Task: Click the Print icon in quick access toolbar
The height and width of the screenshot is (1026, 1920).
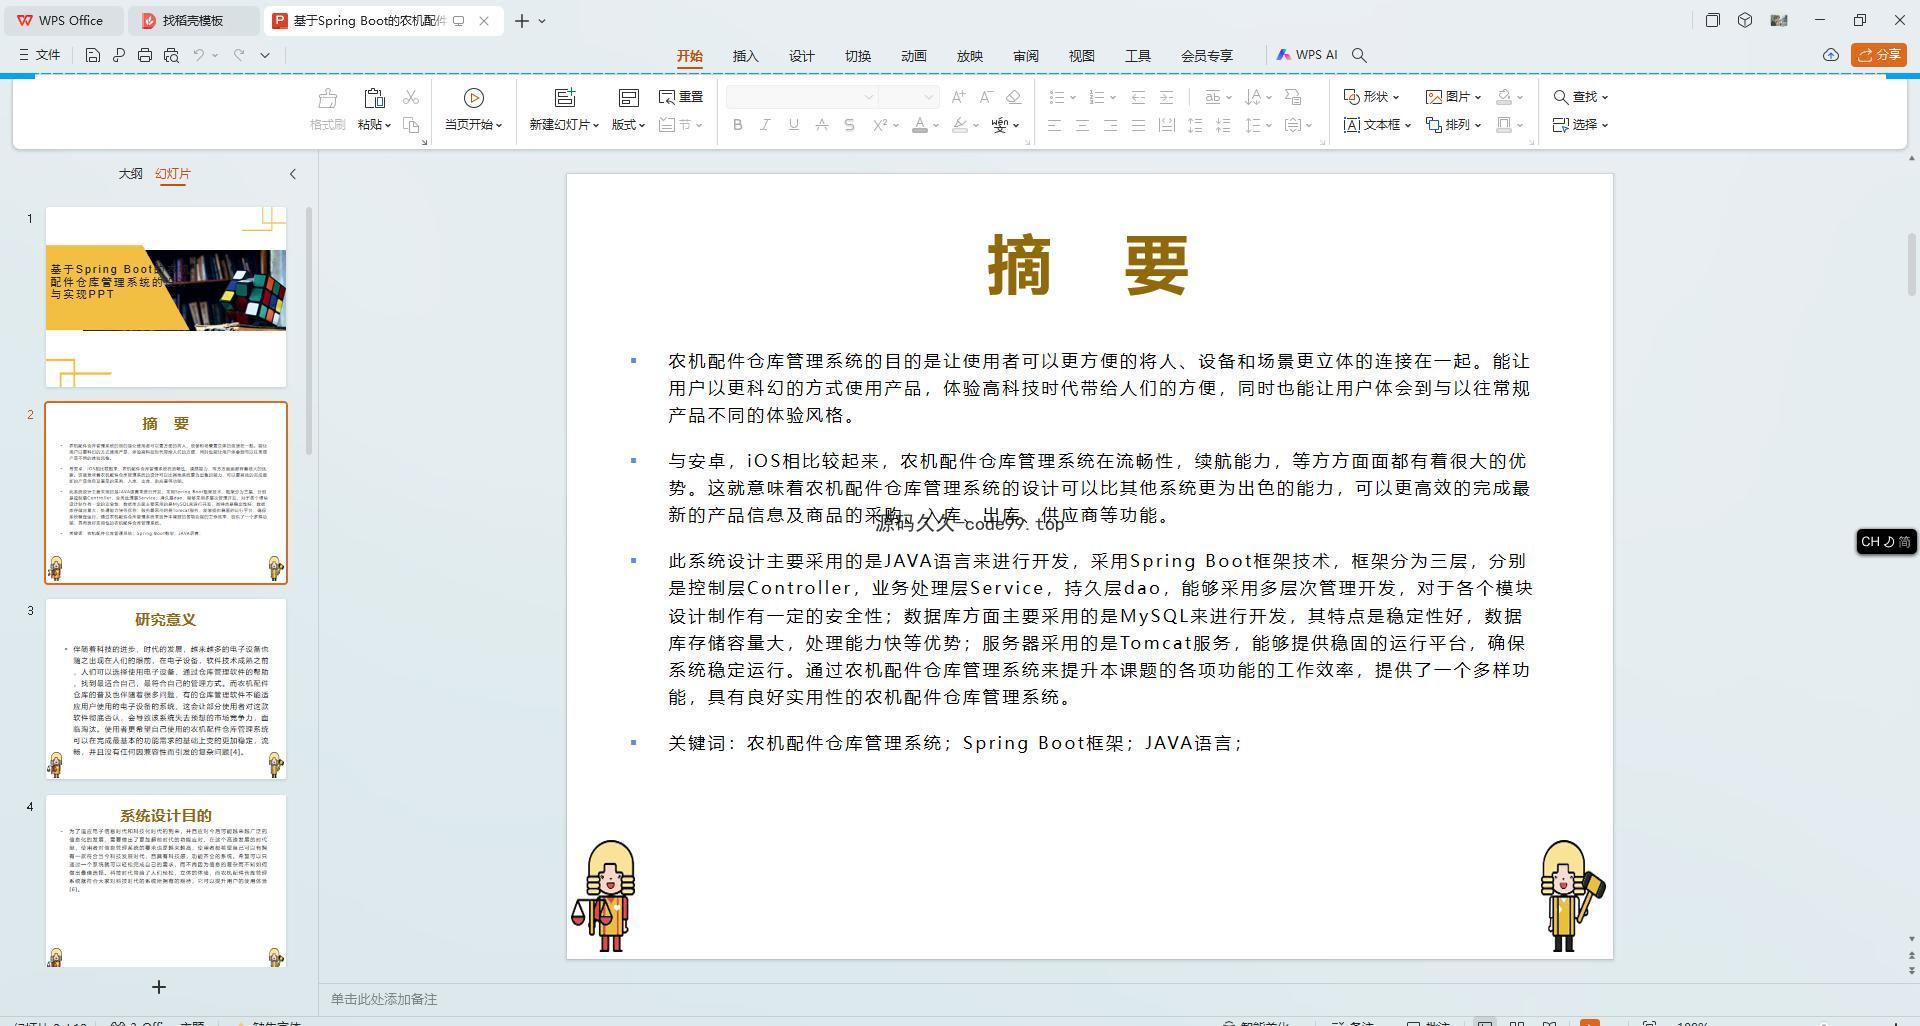Action: click(145, 55)
